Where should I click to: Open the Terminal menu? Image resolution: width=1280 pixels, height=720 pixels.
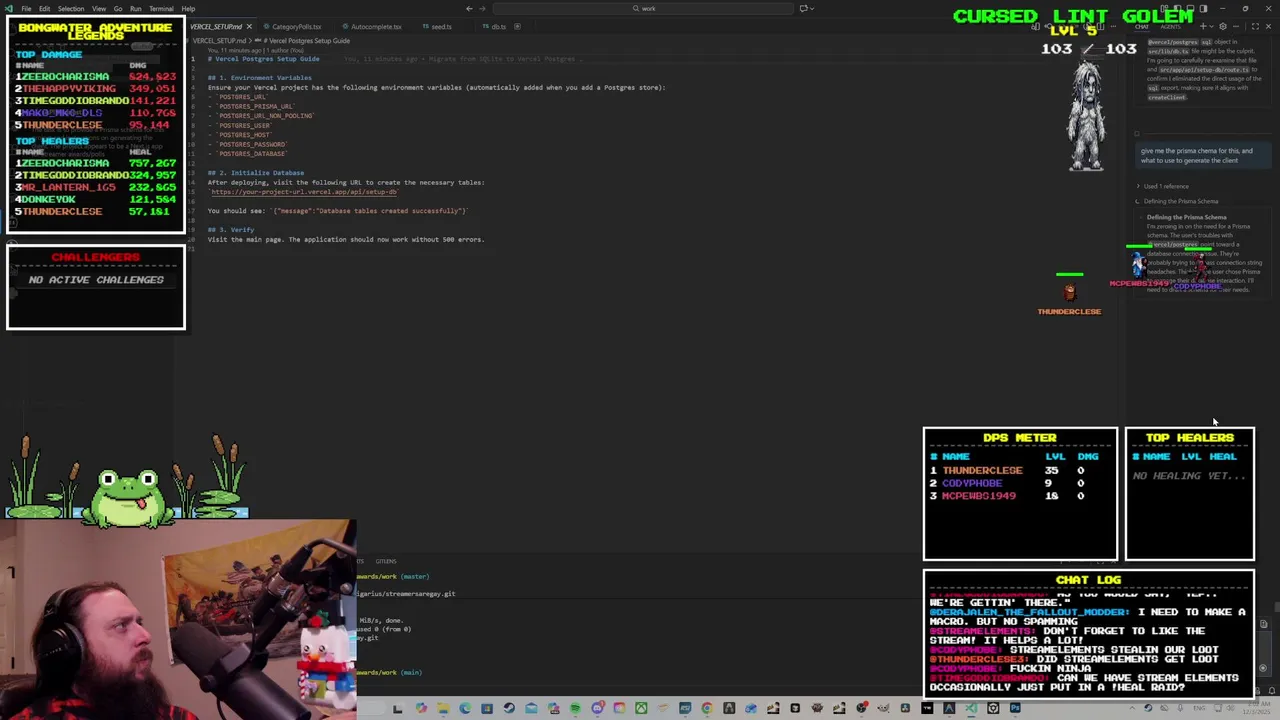coord(161,8)
